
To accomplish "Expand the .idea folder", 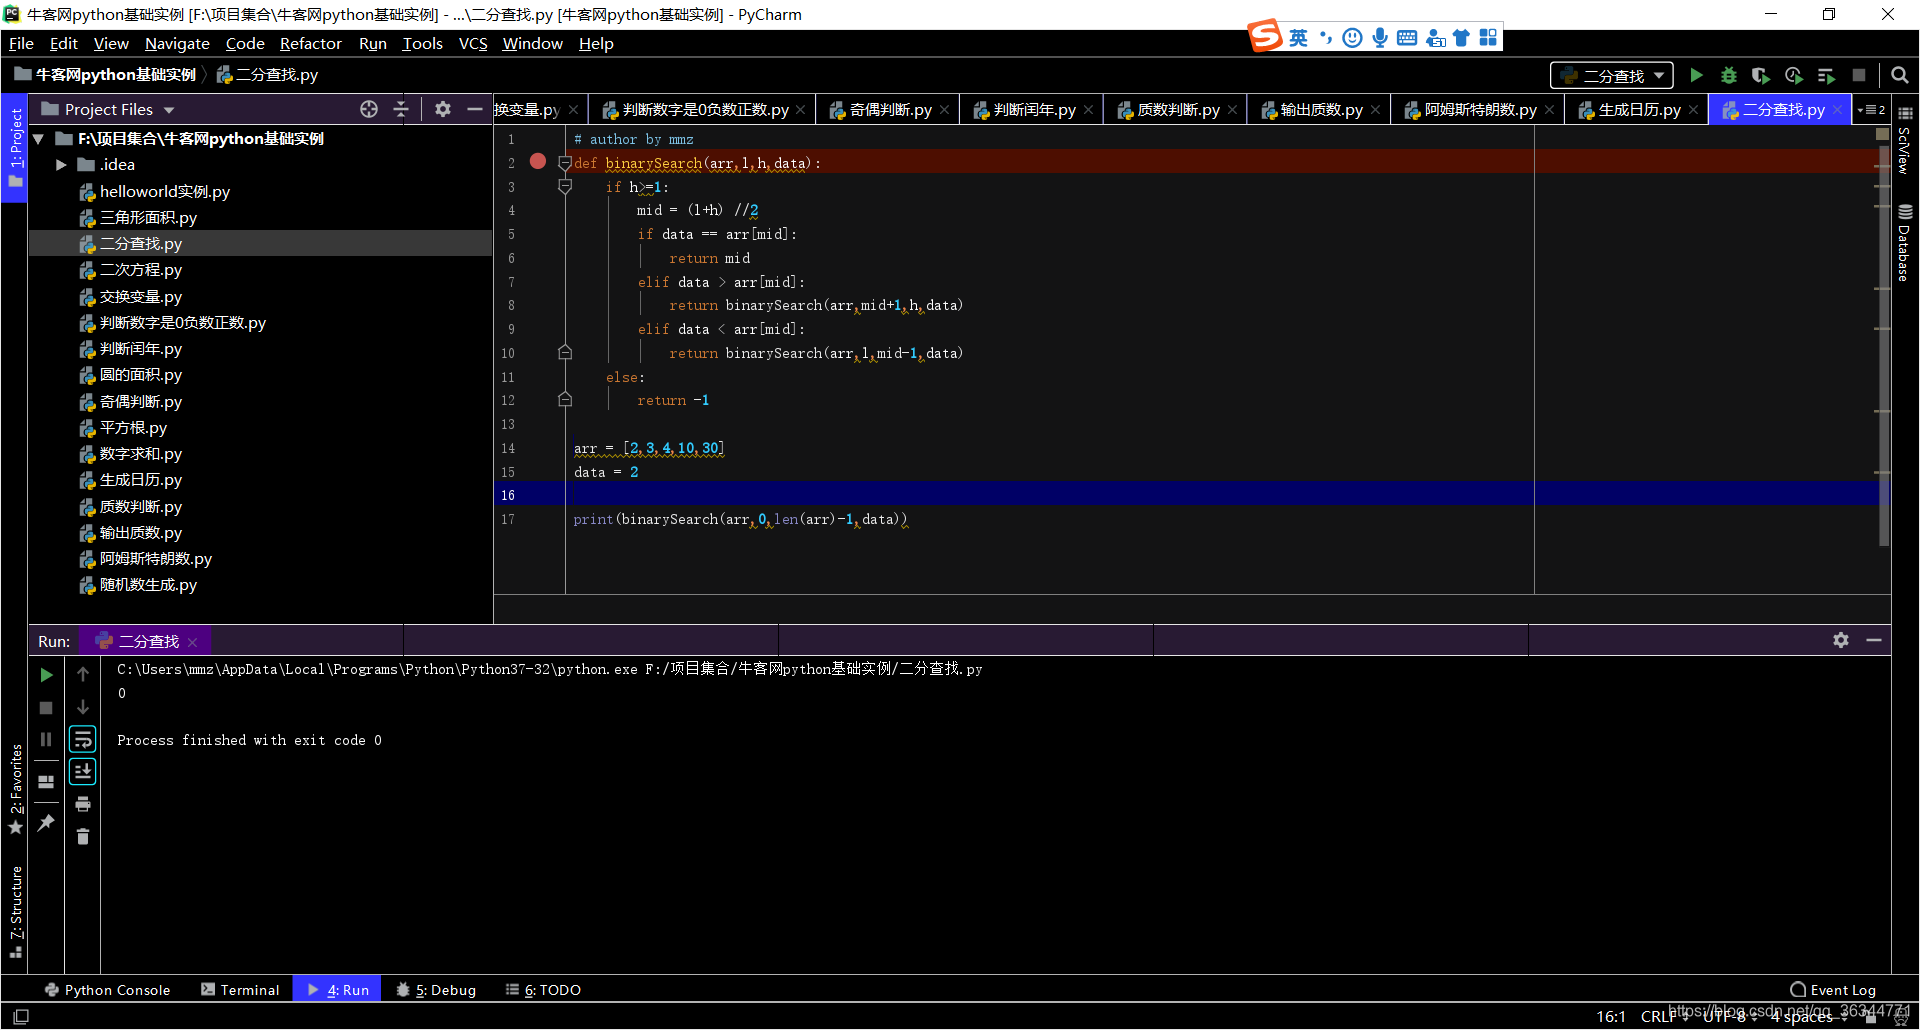I will tap(61, 165).
